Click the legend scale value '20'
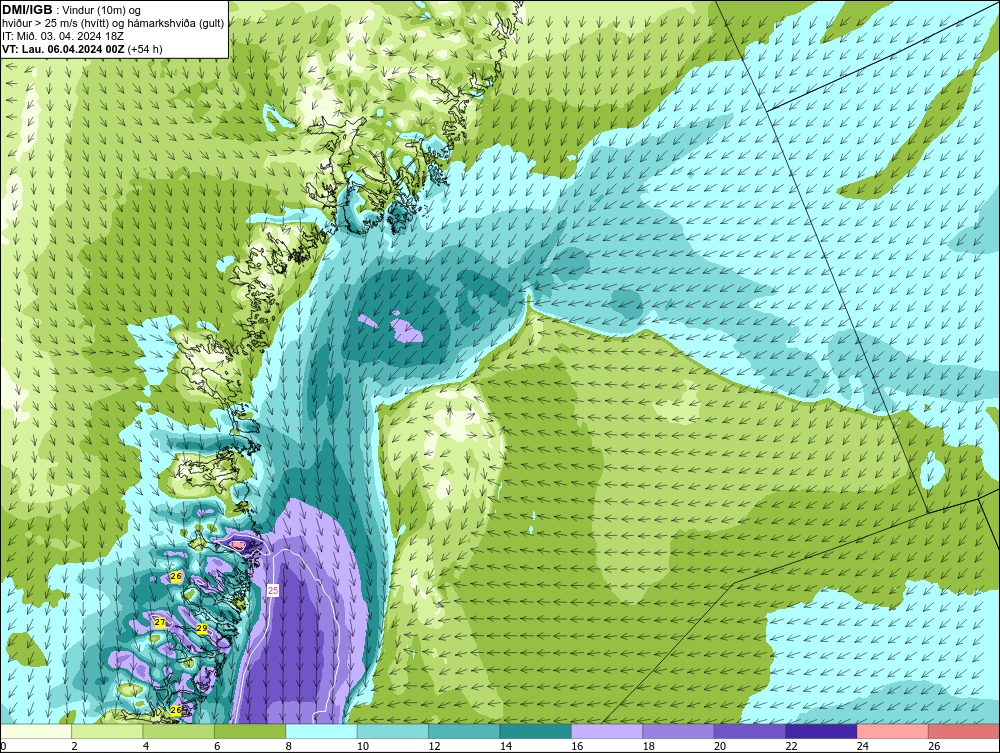Screen dimensions: 1000x753 click(720, 746)
